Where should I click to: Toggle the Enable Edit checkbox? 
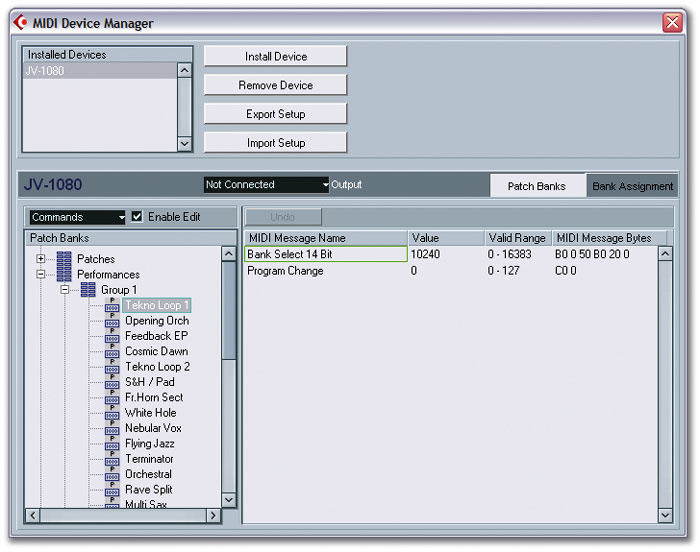(x=137, y=217)
